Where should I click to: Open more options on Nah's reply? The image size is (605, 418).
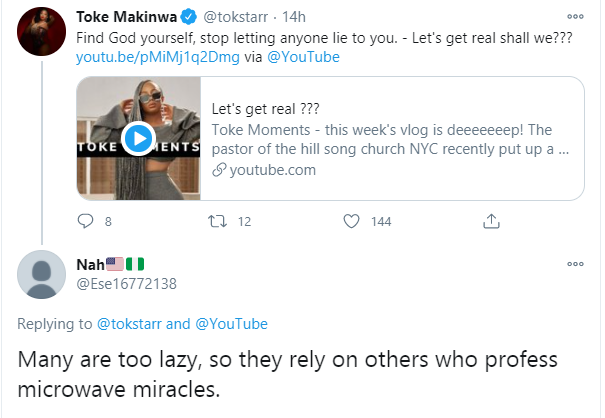pos(575,264)
